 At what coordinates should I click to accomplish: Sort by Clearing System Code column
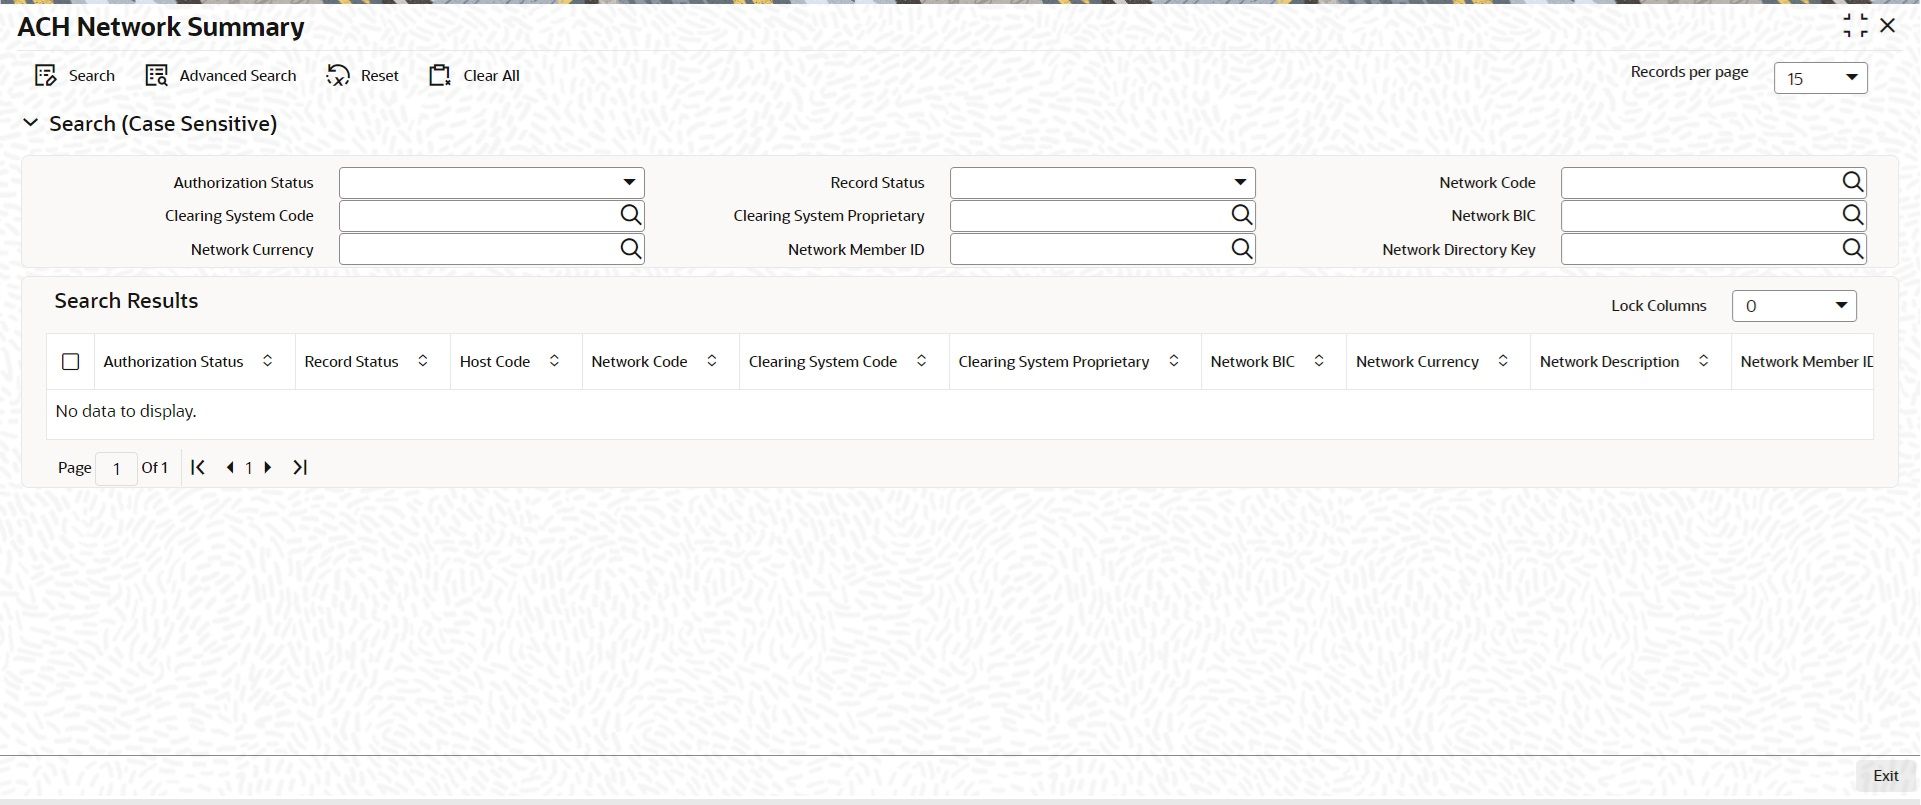coord(922,361)
